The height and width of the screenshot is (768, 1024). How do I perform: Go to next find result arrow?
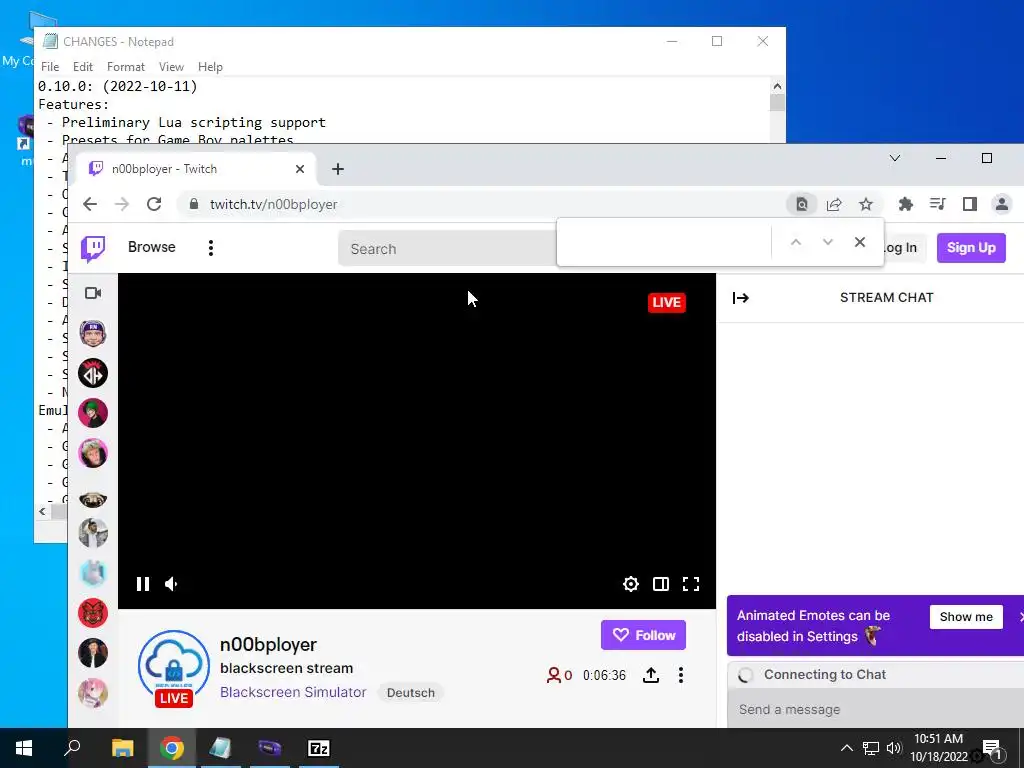[x=827, y=242]
